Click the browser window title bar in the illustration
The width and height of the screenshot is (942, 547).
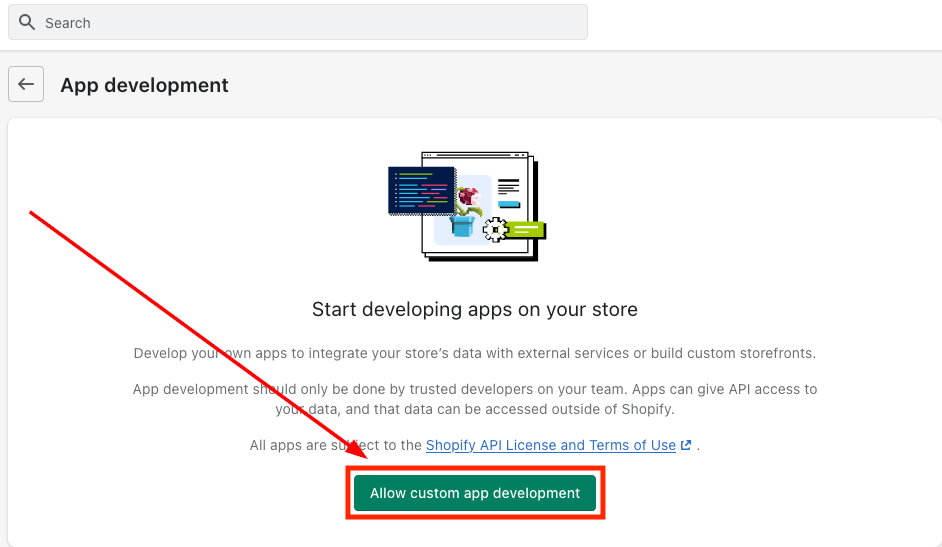(x=475, y=157)
